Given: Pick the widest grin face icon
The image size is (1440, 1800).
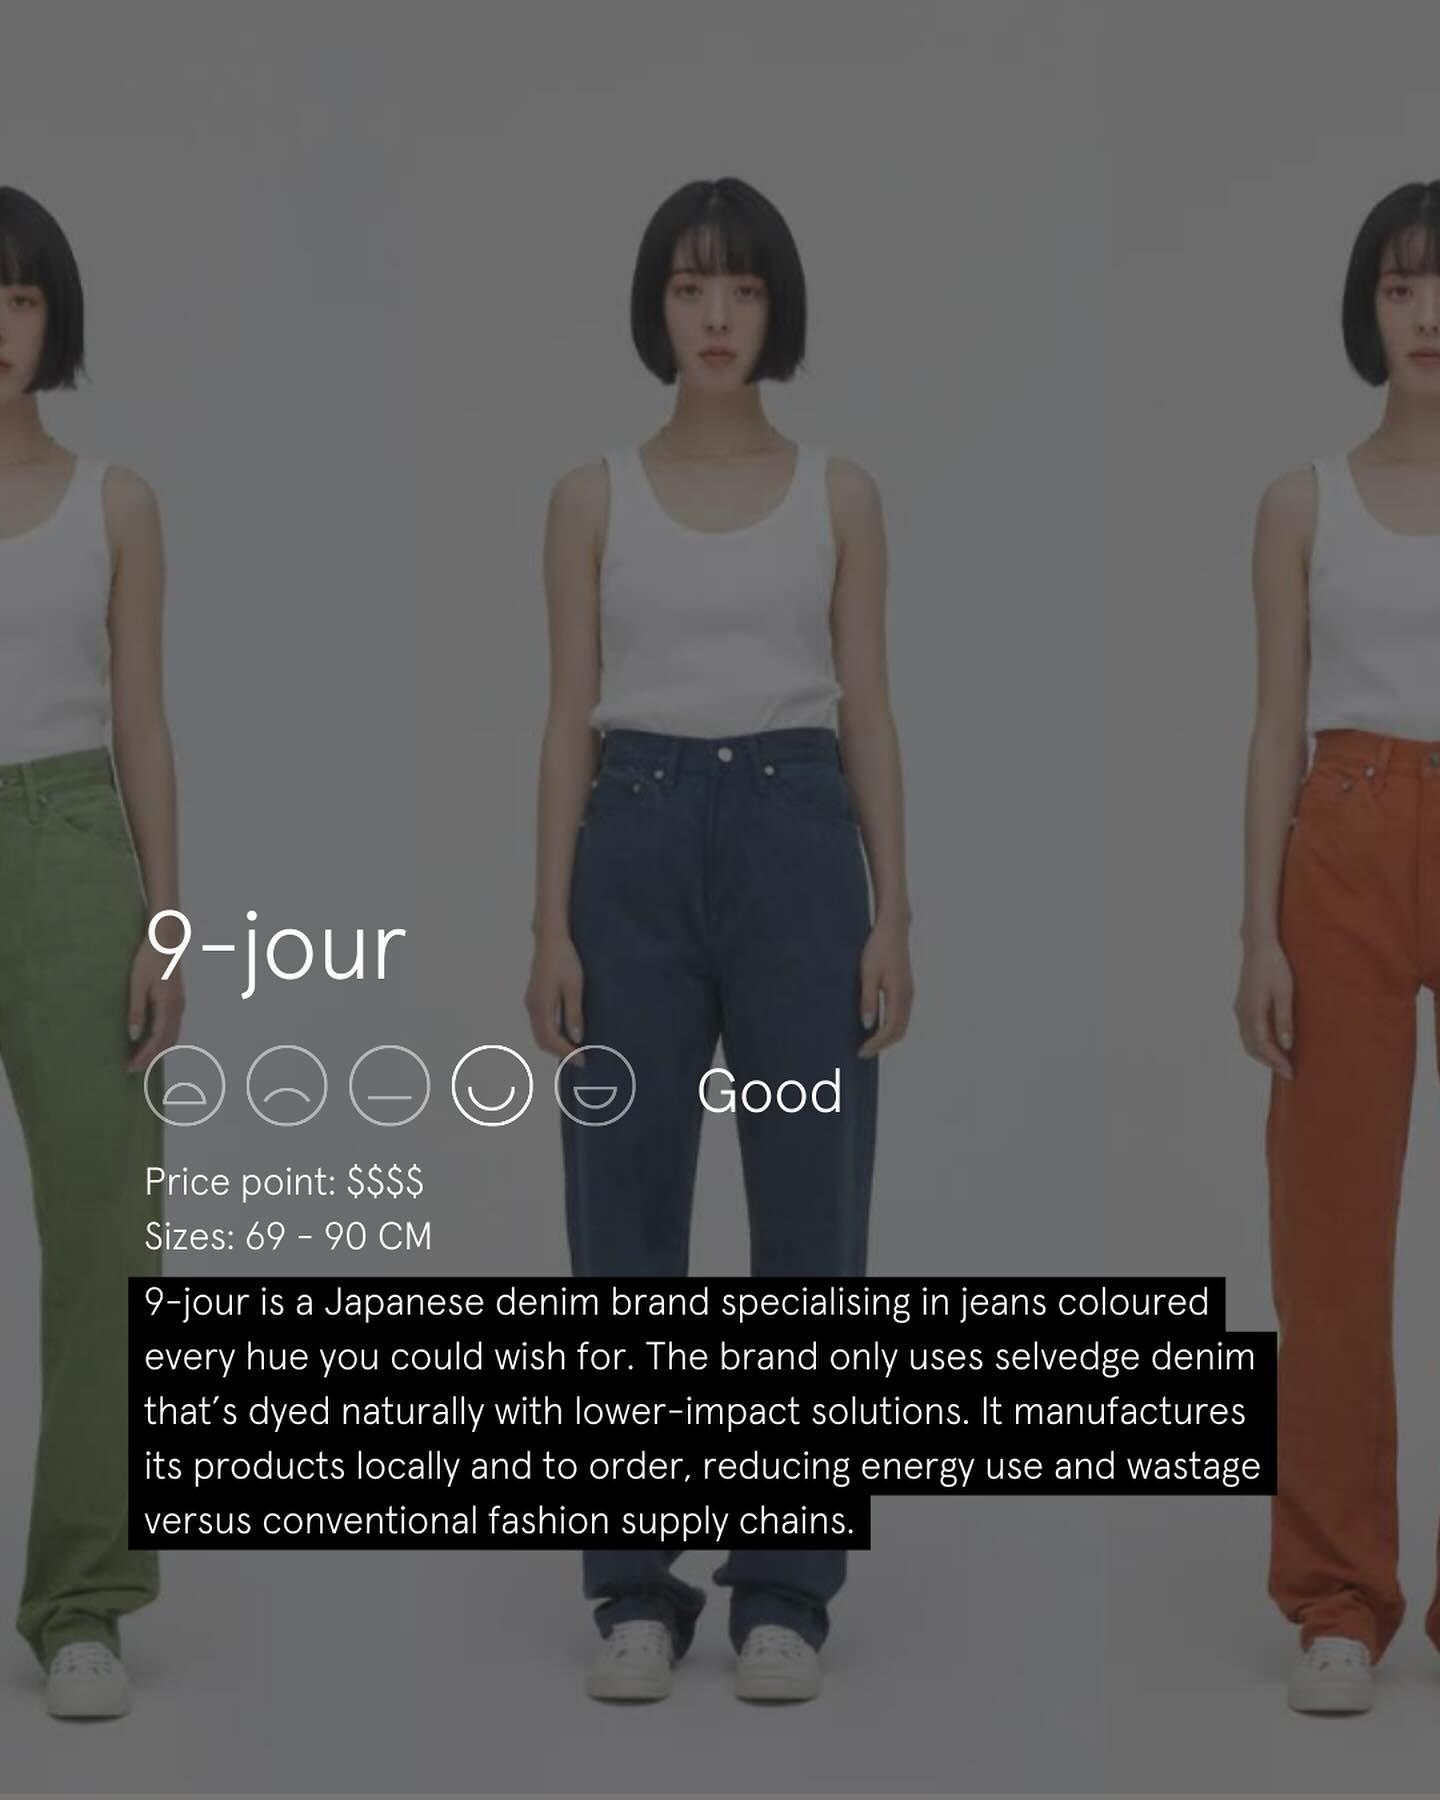Looking at the screenshot, I should [x=595, y=1085].
